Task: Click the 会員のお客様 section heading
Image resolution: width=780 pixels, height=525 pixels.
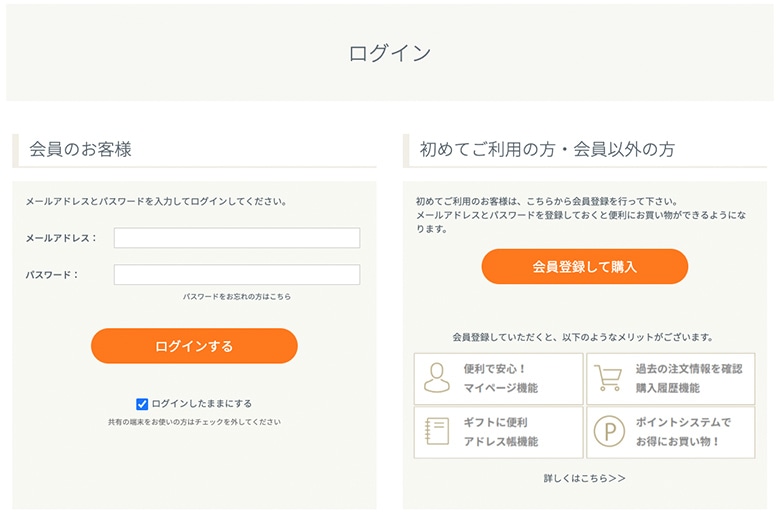Action: (80, 149)
